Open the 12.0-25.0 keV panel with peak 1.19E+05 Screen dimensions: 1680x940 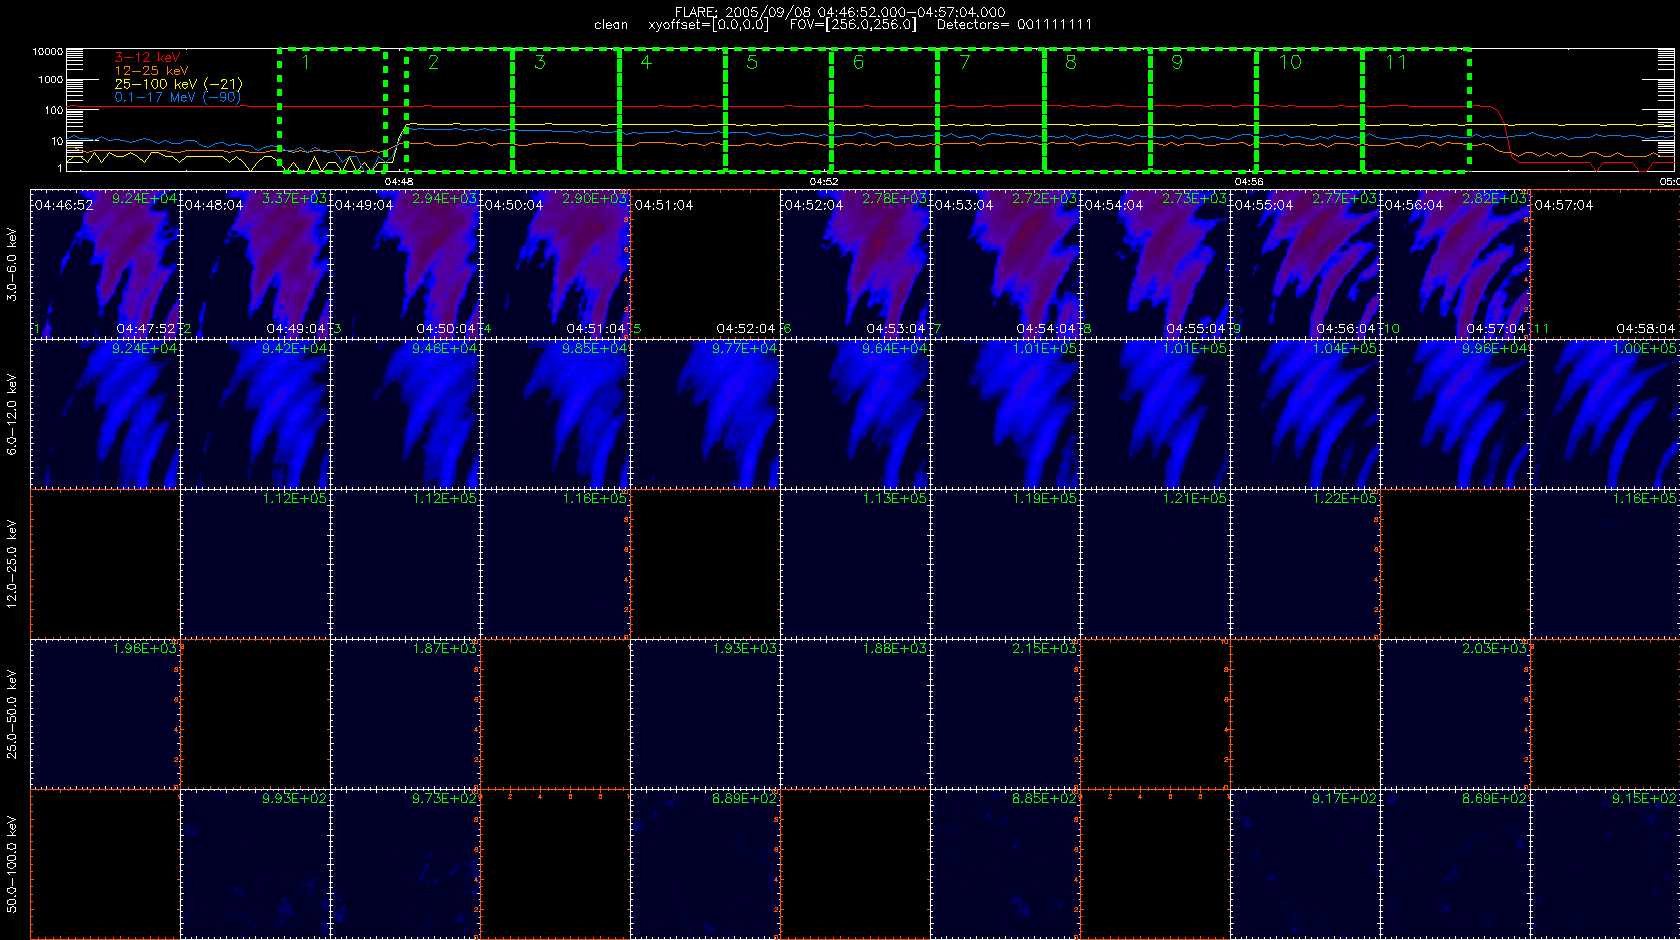click(x=1006, y=564)
